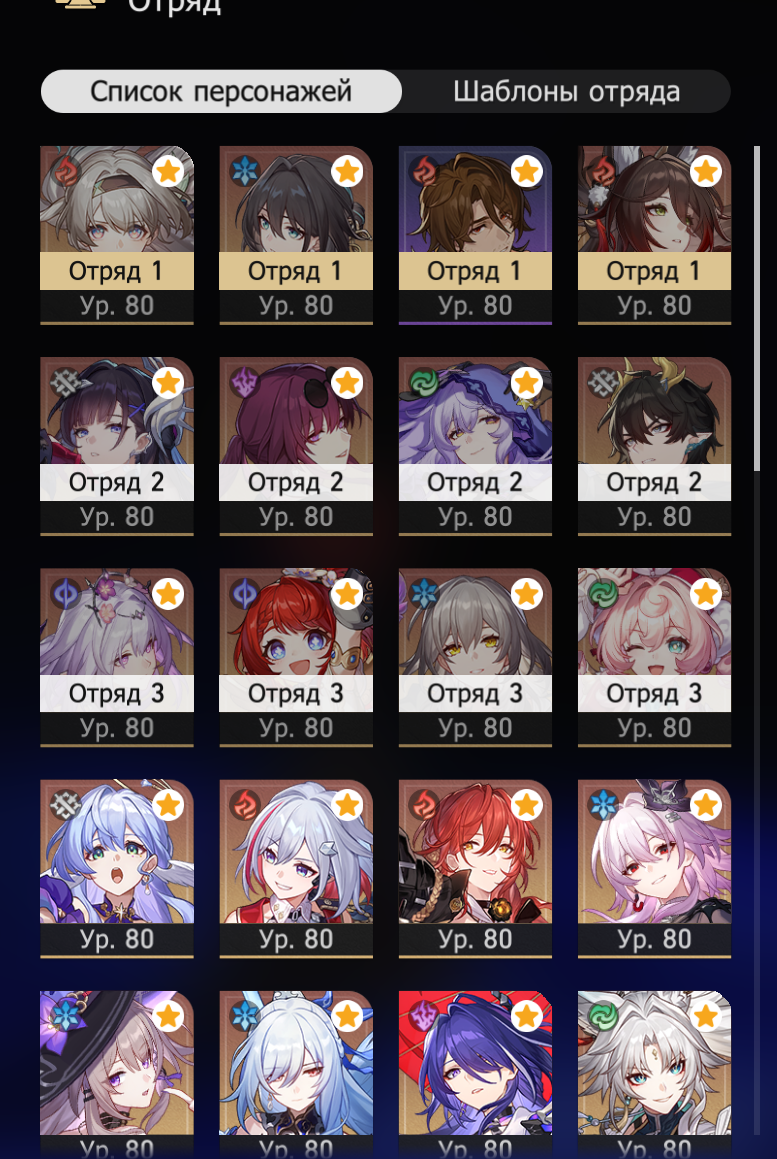Toggle star on red-haired Отряд 3 character

pyautogui.click(x=347, y=594)
